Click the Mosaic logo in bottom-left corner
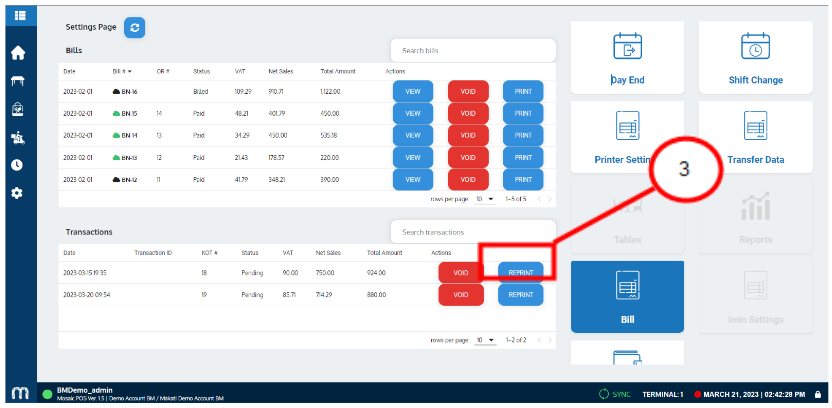The width and height of the screenshot is (832, 408). [20, 394]
